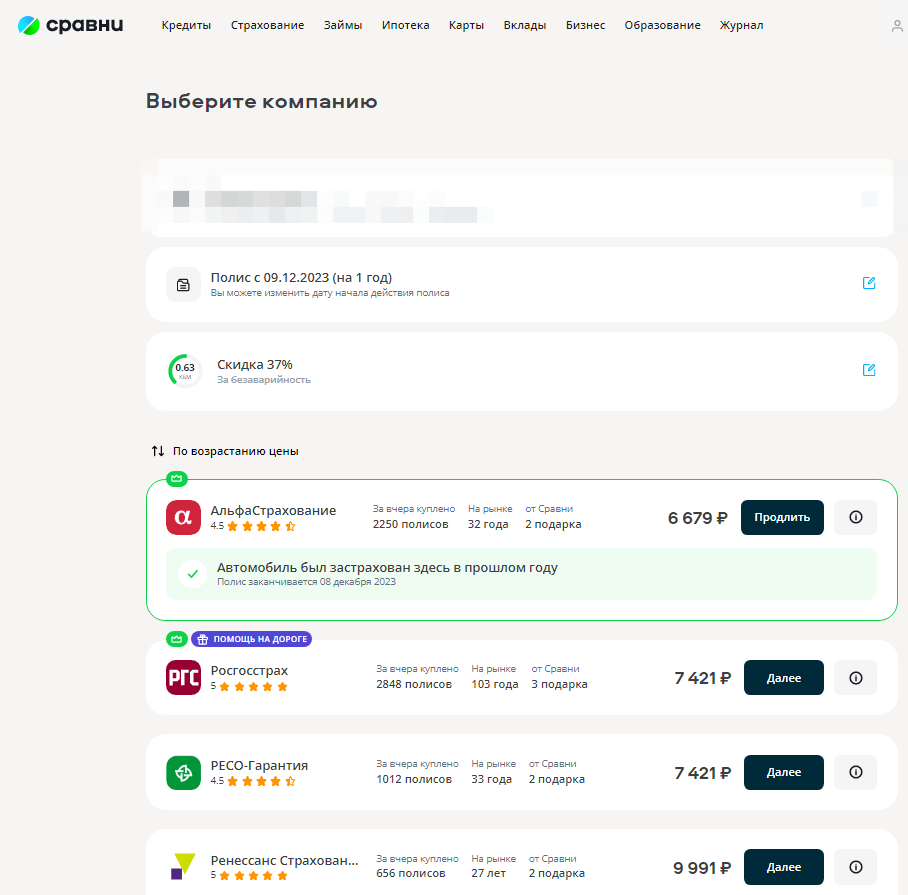This screenshot has width=908, height=895.
Task: Open the Вклады menu
Action: point(525,25)
